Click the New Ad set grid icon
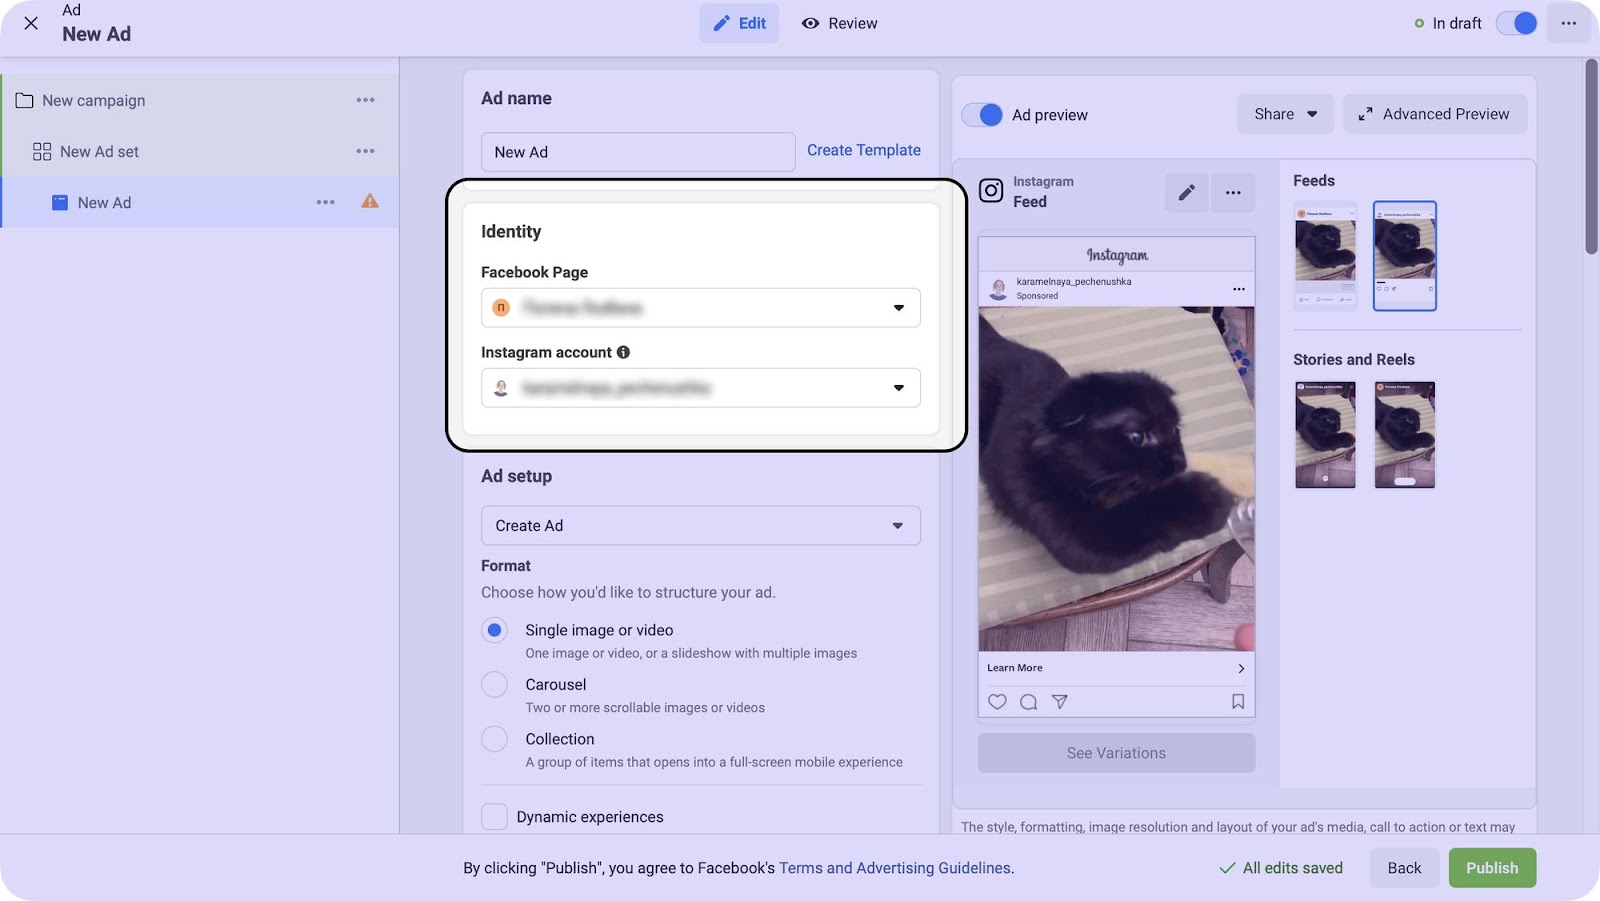The height and width of the screenshot is (901, 1600). pyautogui.click(x=42, y=151)
